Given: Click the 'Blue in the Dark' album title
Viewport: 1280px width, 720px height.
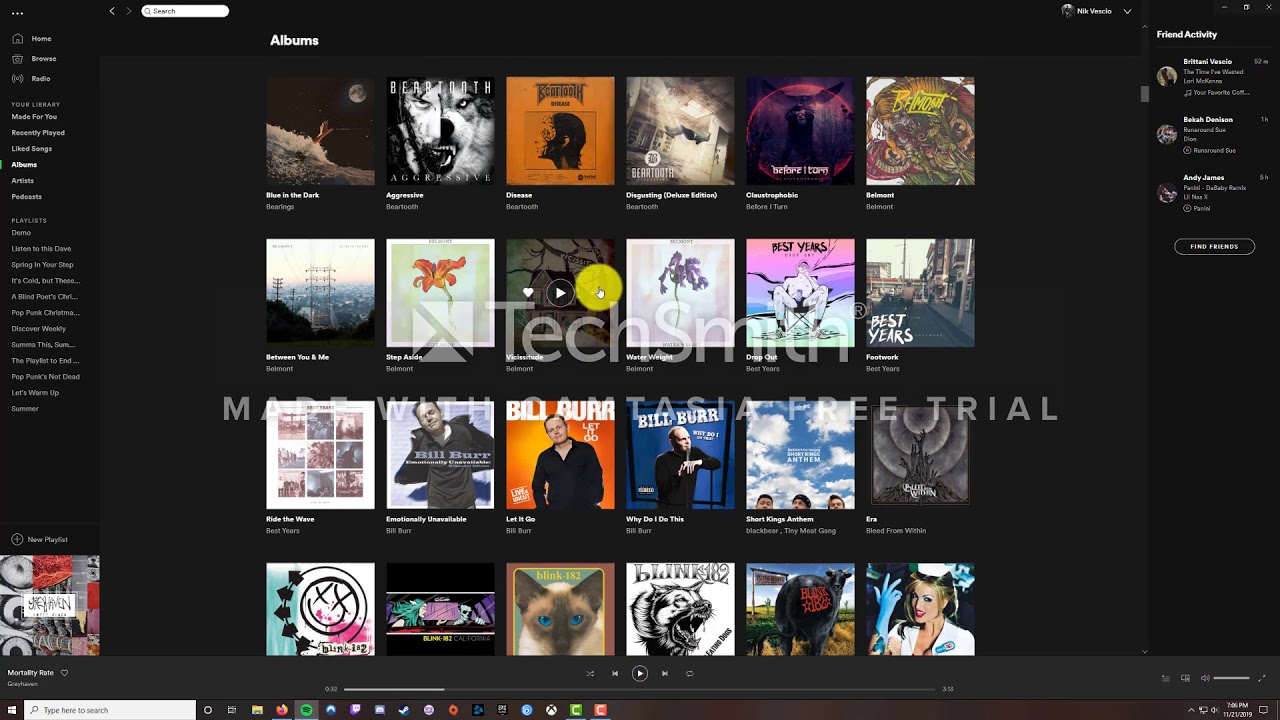Looking at the screenshot, I should coord(293,196).
